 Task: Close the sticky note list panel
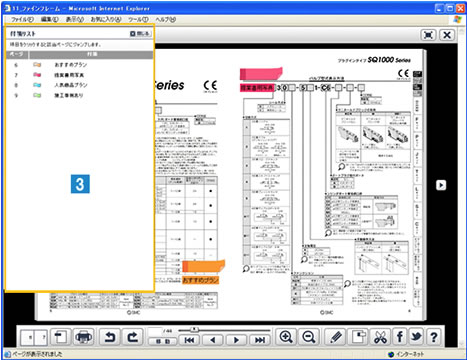point(140,34)
